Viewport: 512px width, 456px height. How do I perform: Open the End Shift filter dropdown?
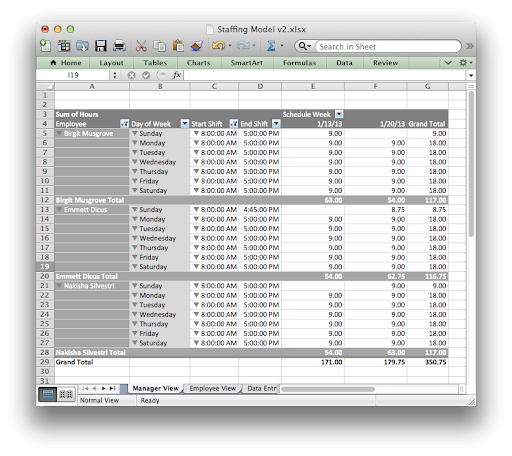point(276,124)
